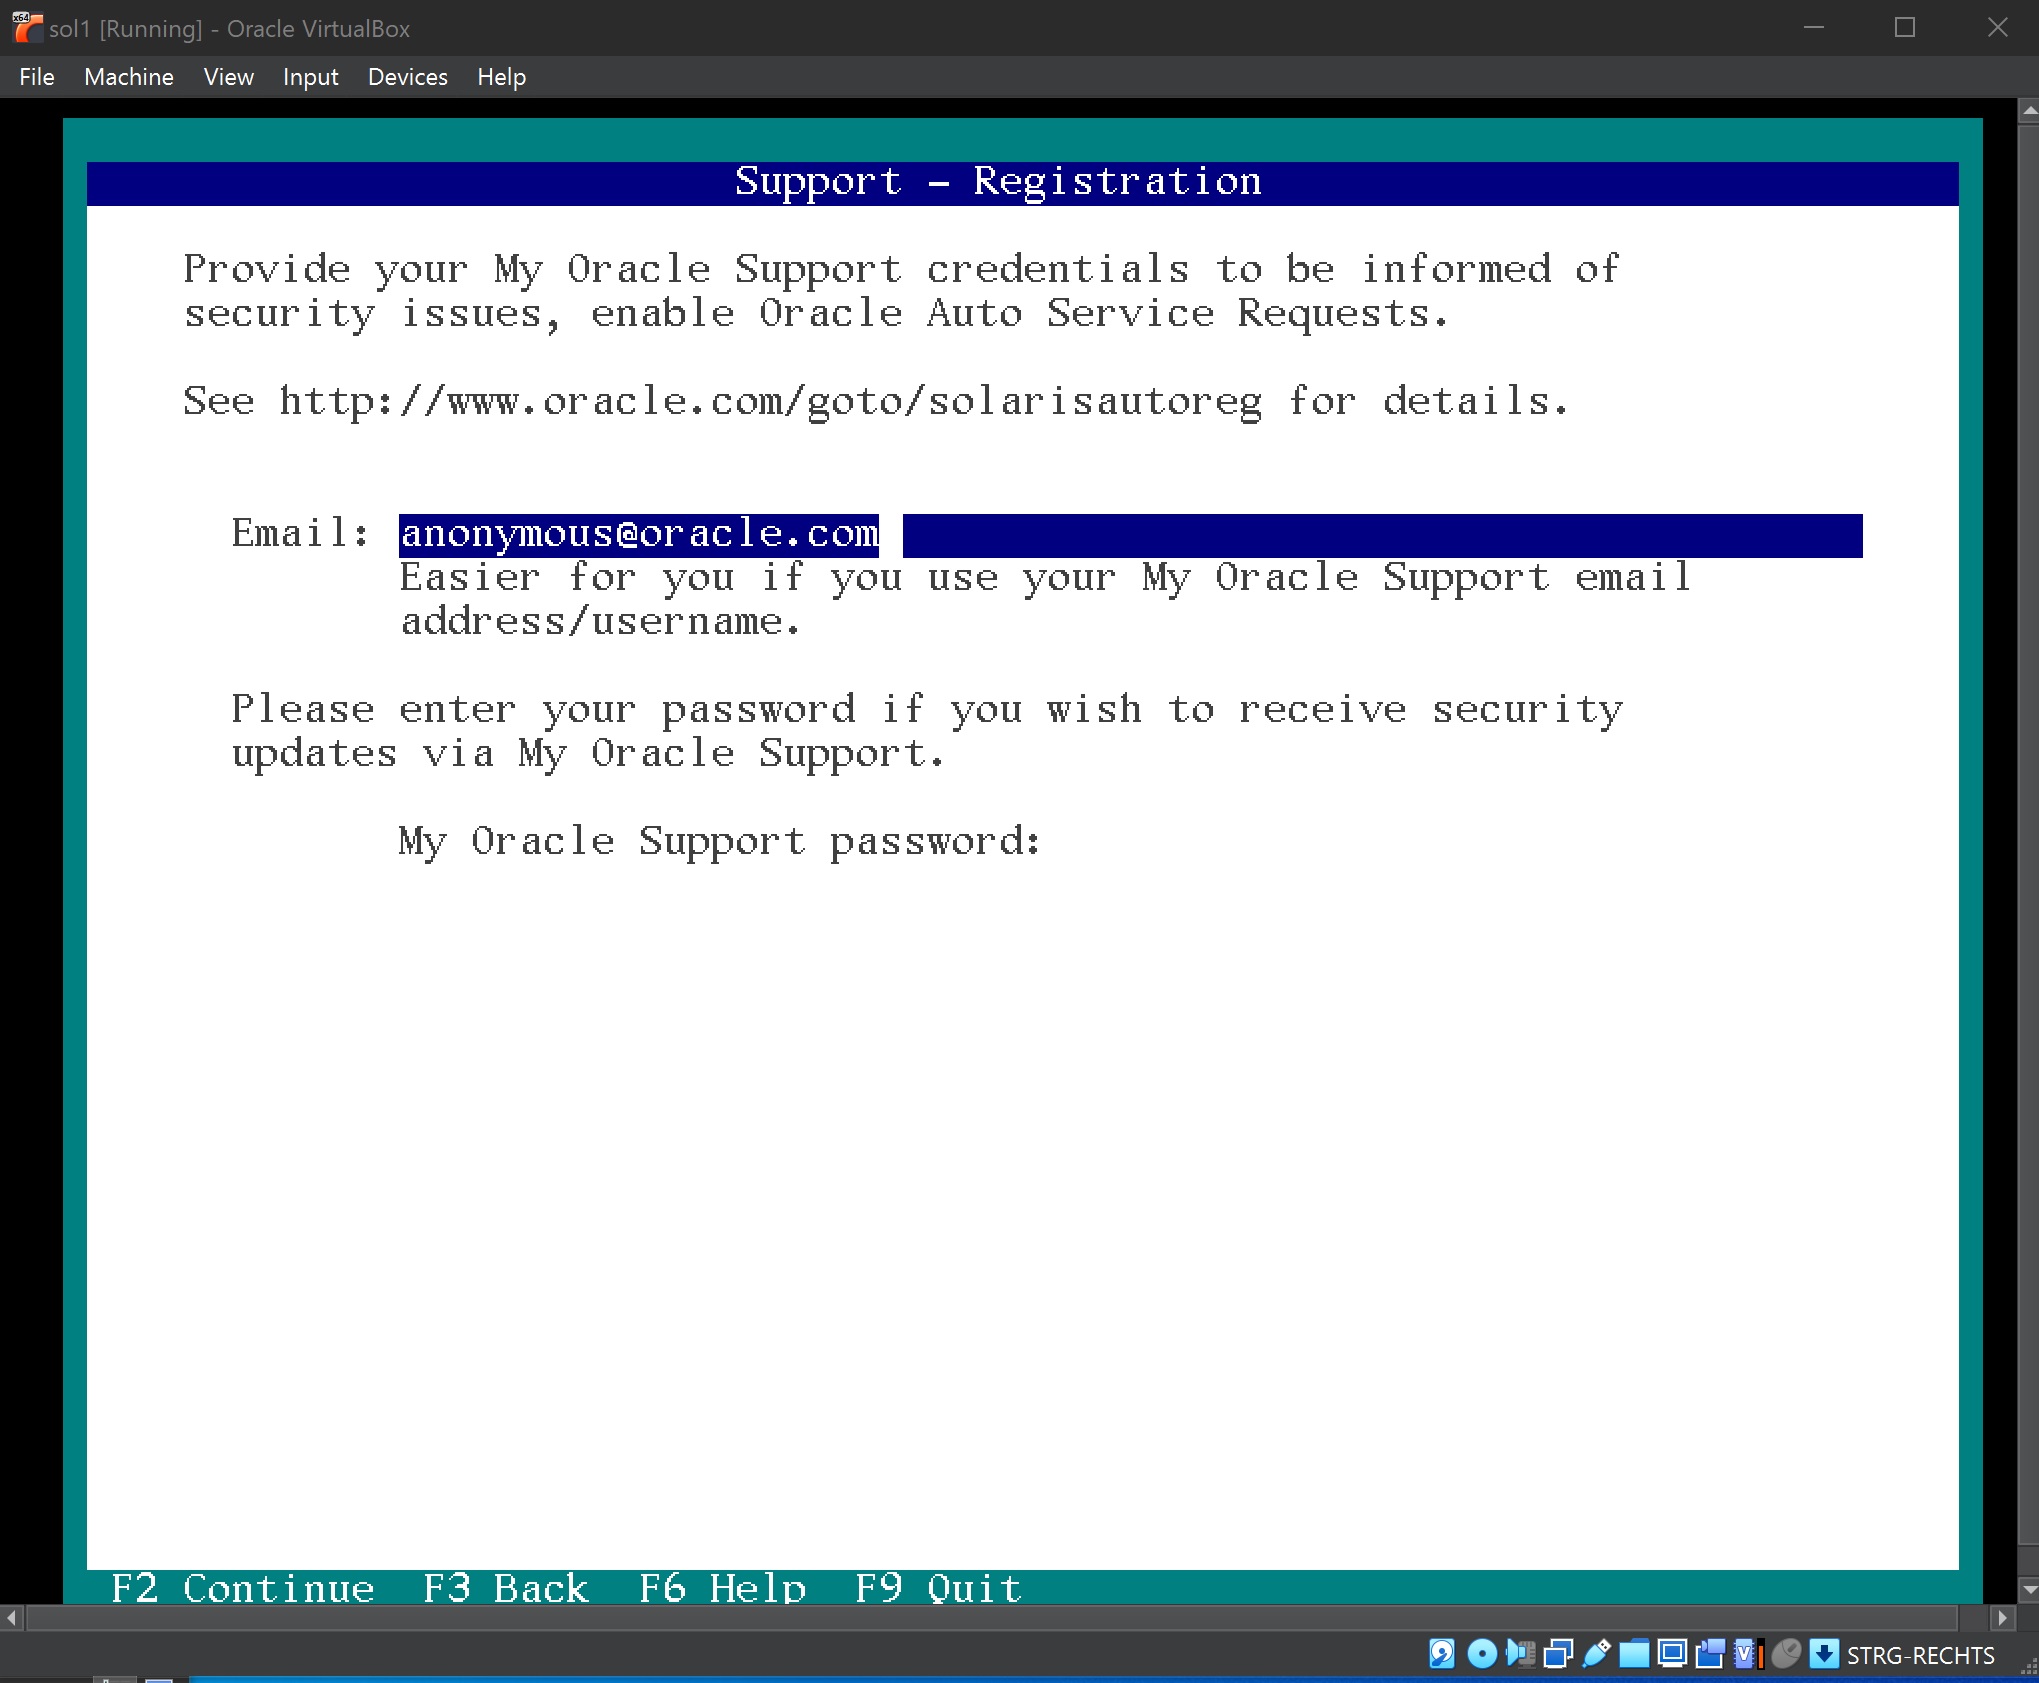The width and height of the screenshot is (2039, 1683).
Task: Open the Devices menu
Action: pos(406,77)
